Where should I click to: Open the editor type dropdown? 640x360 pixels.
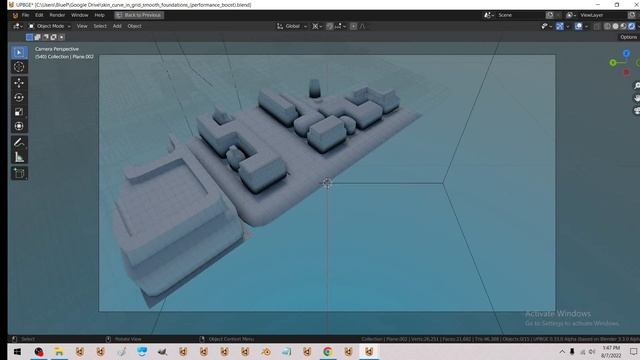(18, 26)
